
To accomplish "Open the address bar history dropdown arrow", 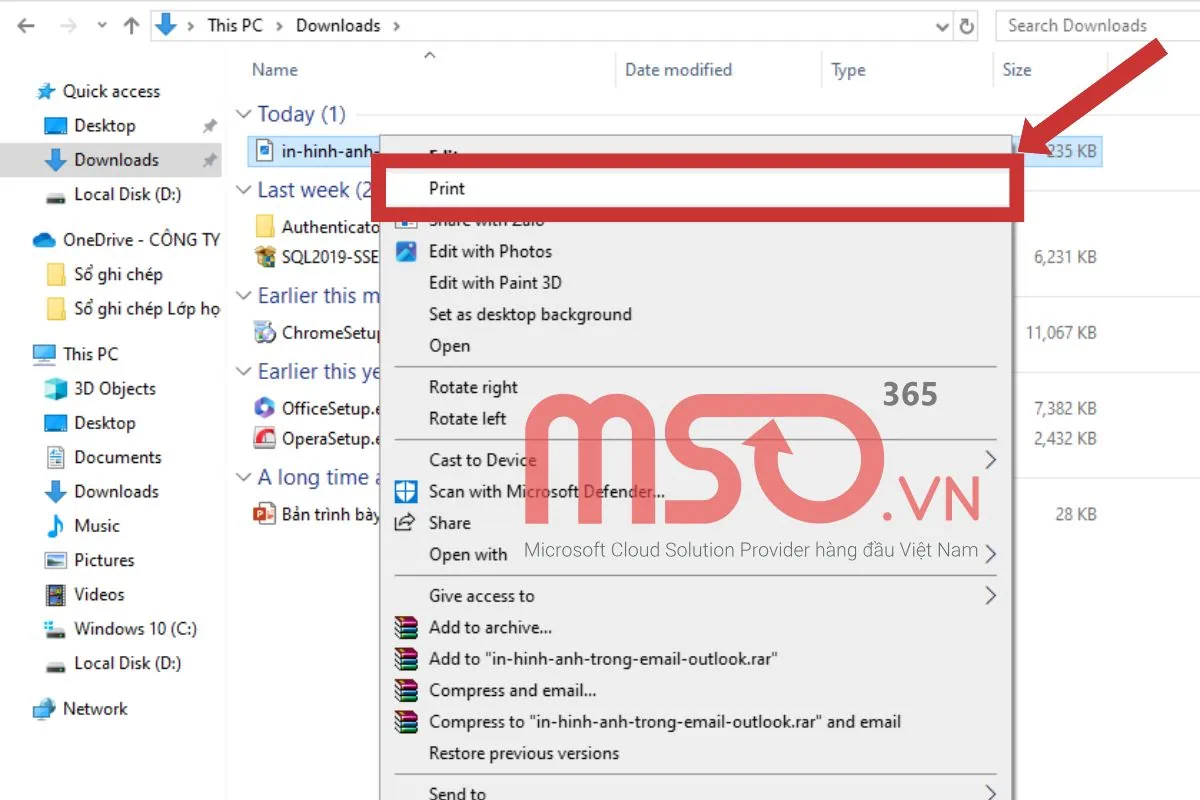I will [x=941, y=25].
